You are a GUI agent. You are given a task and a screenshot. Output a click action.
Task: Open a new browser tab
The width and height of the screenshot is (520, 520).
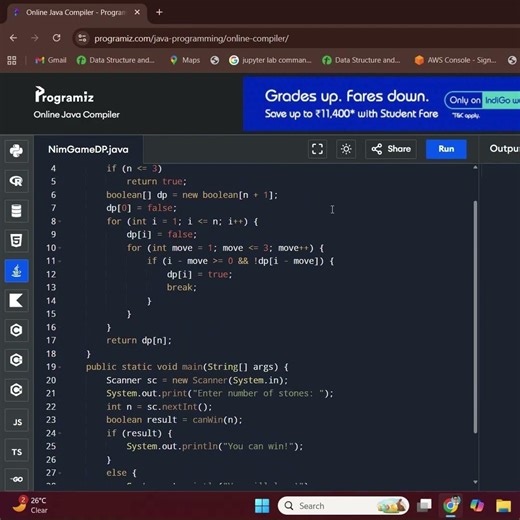(159, 12)
